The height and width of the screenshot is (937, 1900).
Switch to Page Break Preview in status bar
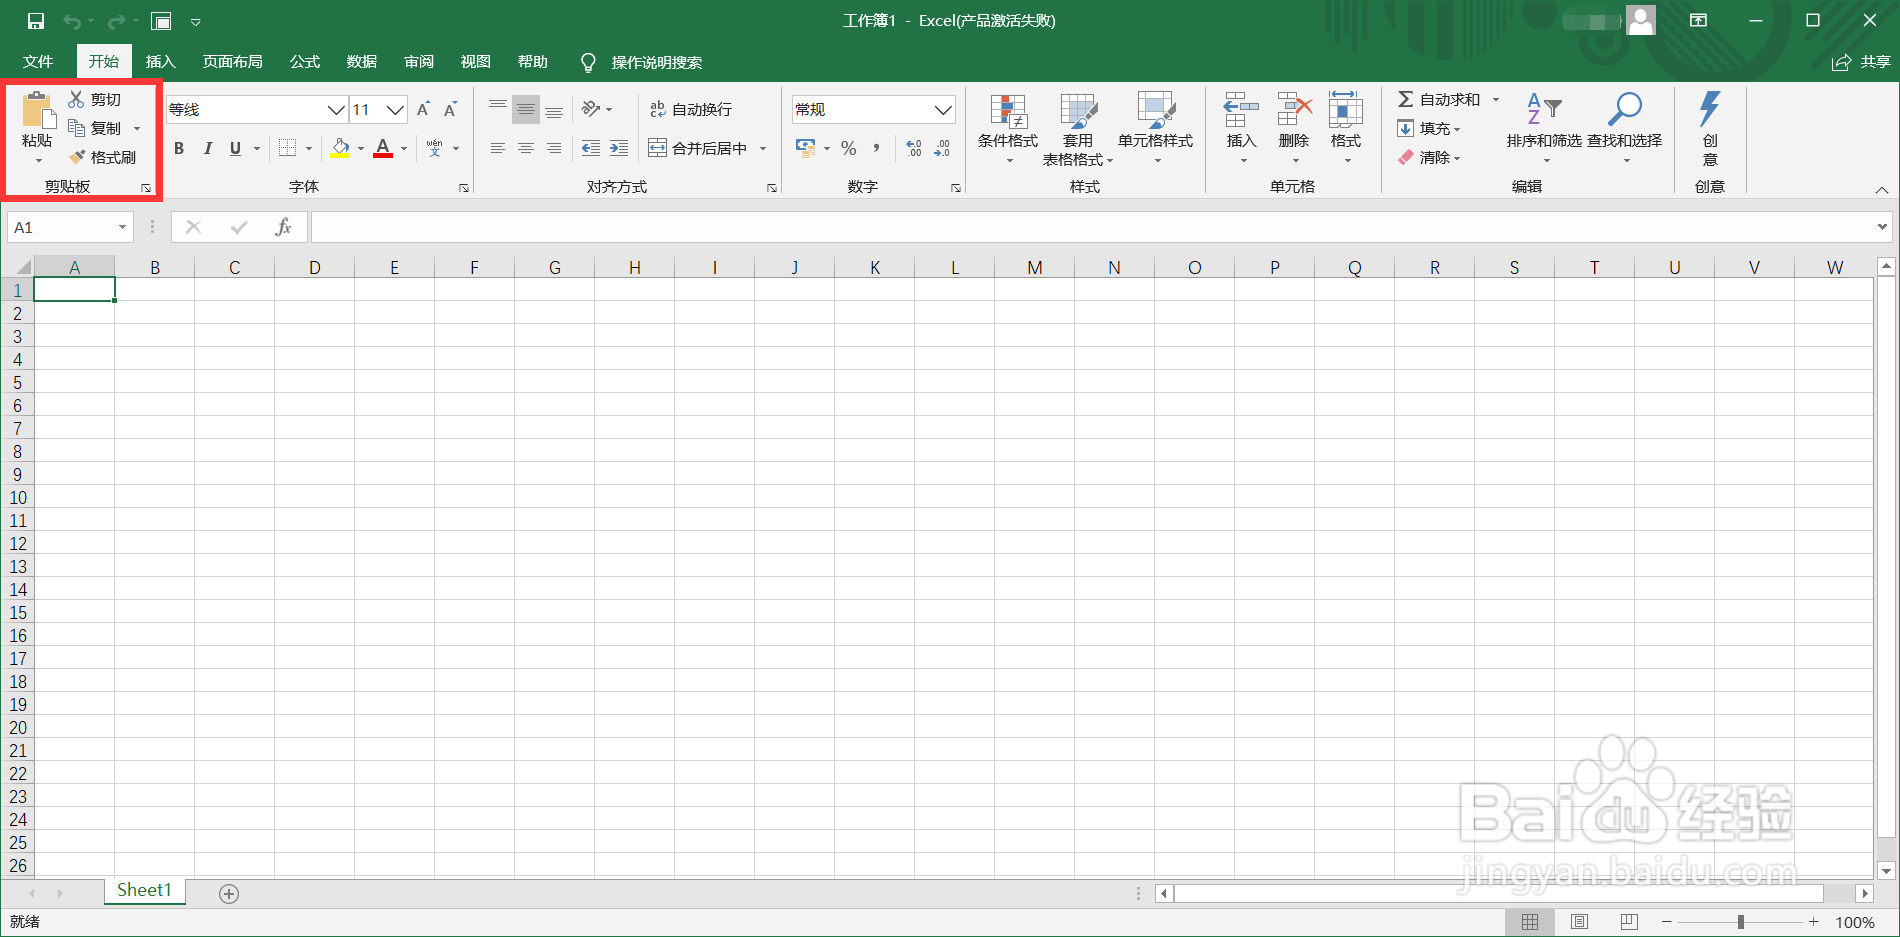click(x=1629, y=922)
